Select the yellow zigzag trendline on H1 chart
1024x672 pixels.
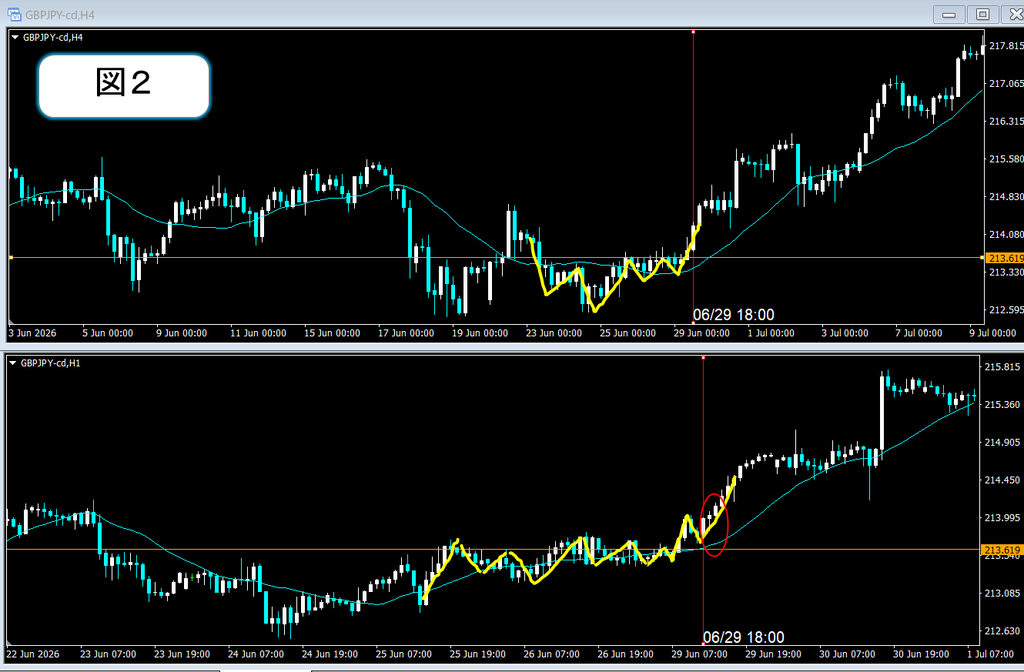579,538
